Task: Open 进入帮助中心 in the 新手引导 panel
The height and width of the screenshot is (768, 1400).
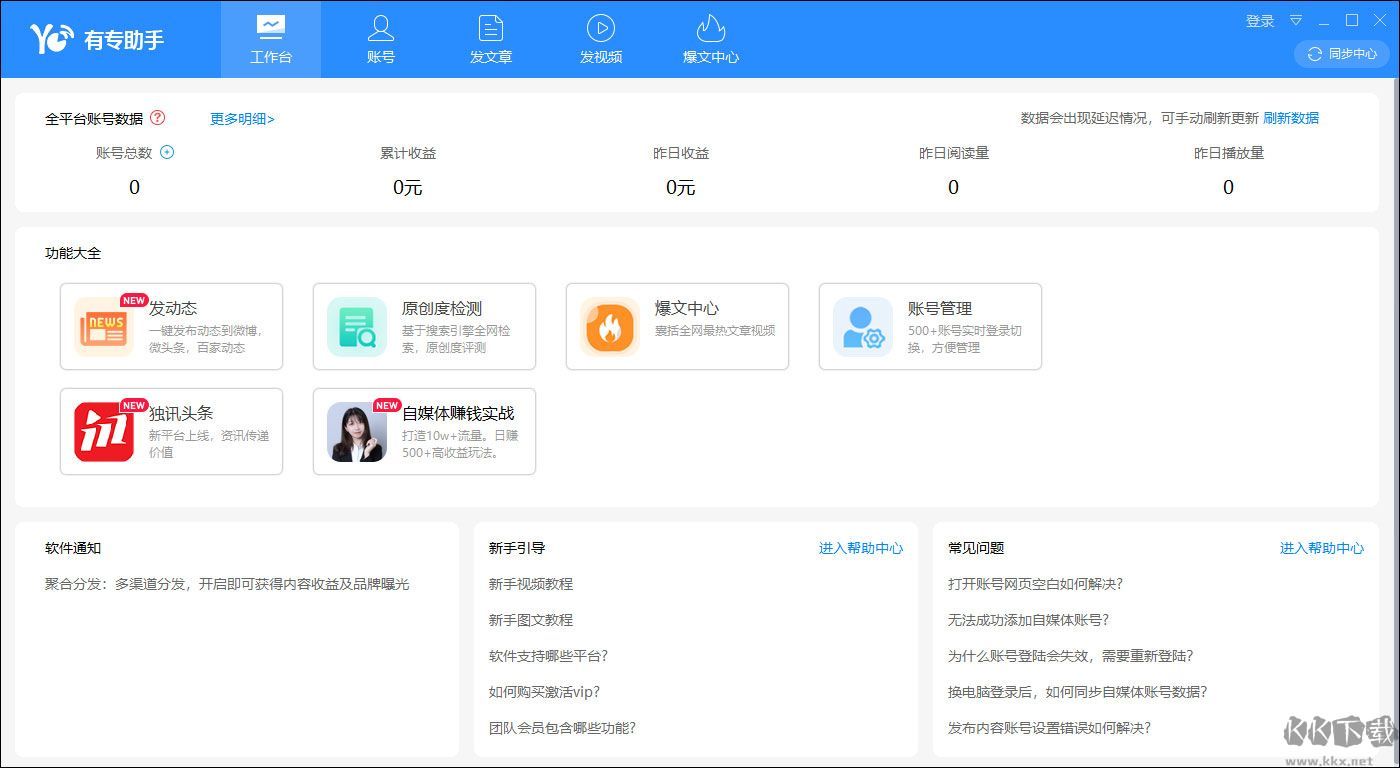Action: click(x=861, y=548)
